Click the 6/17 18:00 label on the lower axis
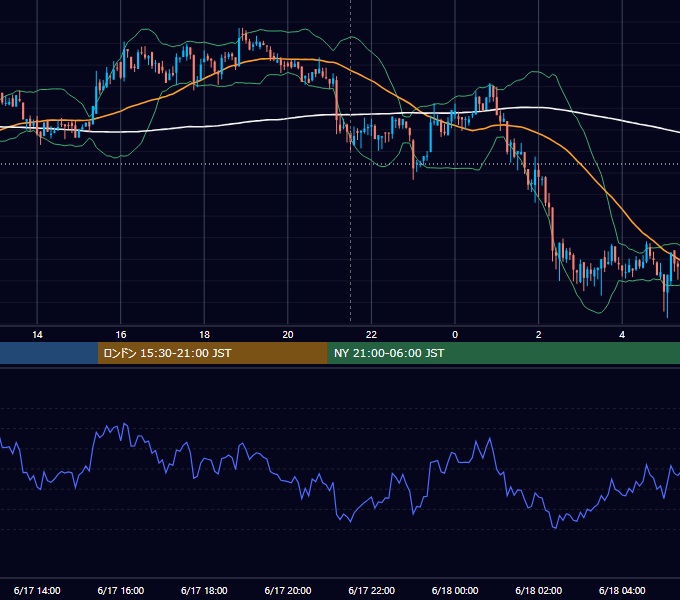Screen dimensions: 680x600 204,590
